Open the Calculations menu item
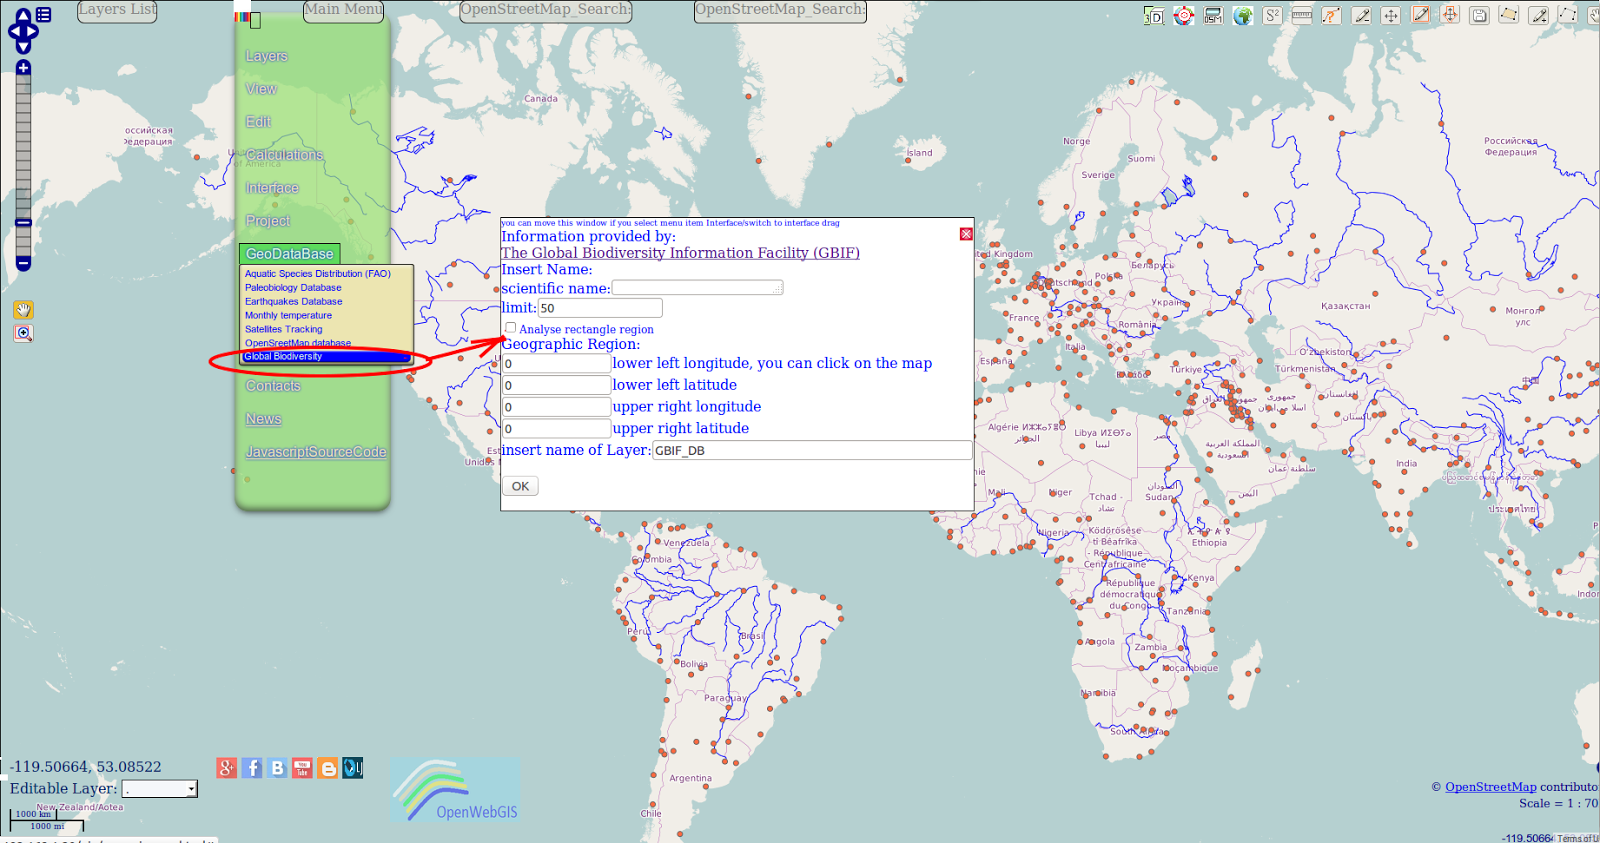This screenshot has height=843, width=1600. (x=285, y=155)
